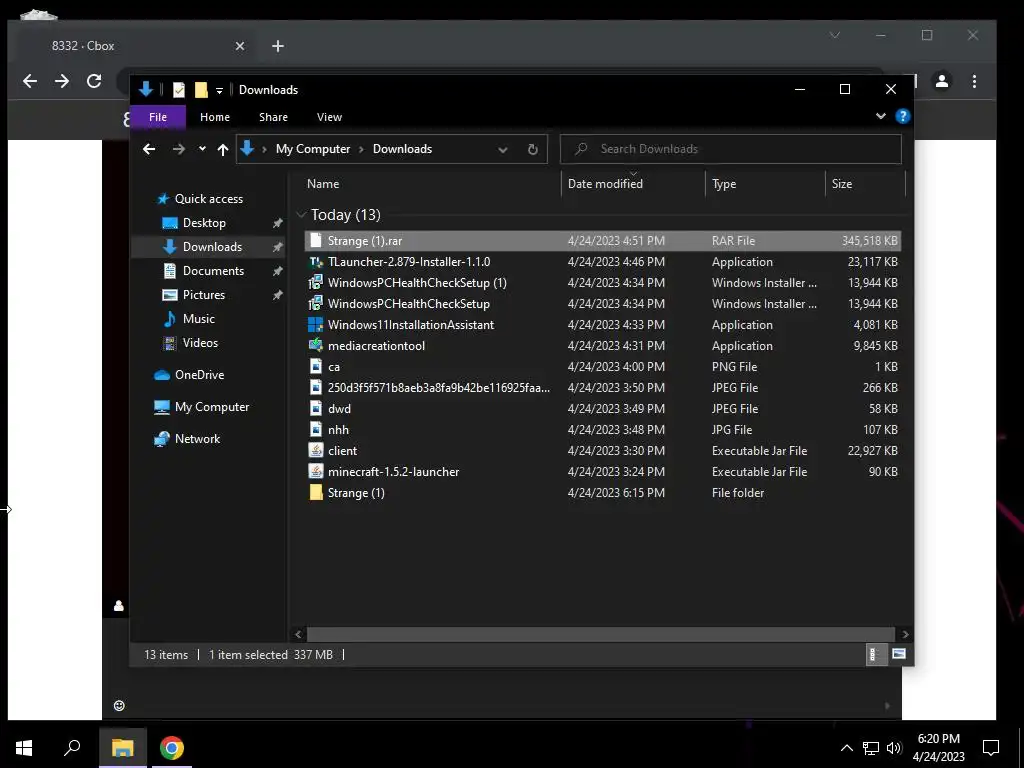Click My Computer in the breadcrumb path
The width and height of the screenshot is (1024, 768).
(313, 149)
